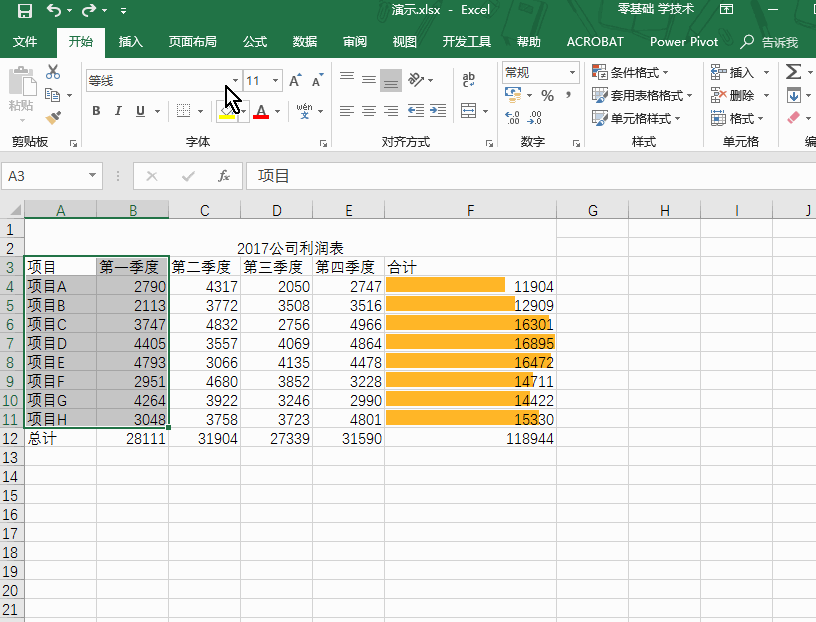Toggle bold formatting

(x=96, y=111)
